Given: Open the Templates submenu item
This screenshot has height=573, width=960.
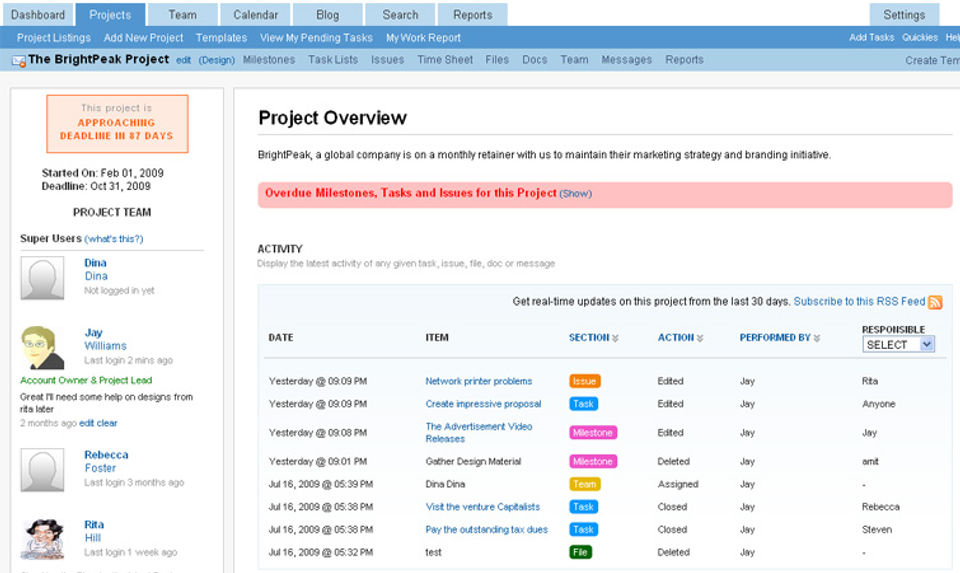Looking at the screenshot, I should (221, 38).
